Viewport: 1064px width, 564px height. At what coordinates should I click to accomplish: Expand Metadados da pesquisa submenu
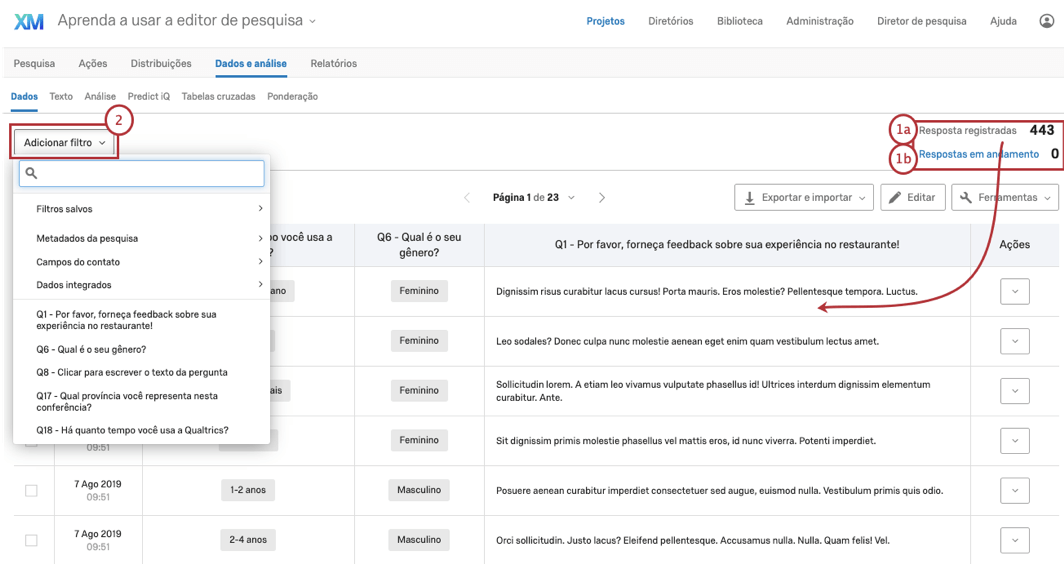click(x=141, y=238)
